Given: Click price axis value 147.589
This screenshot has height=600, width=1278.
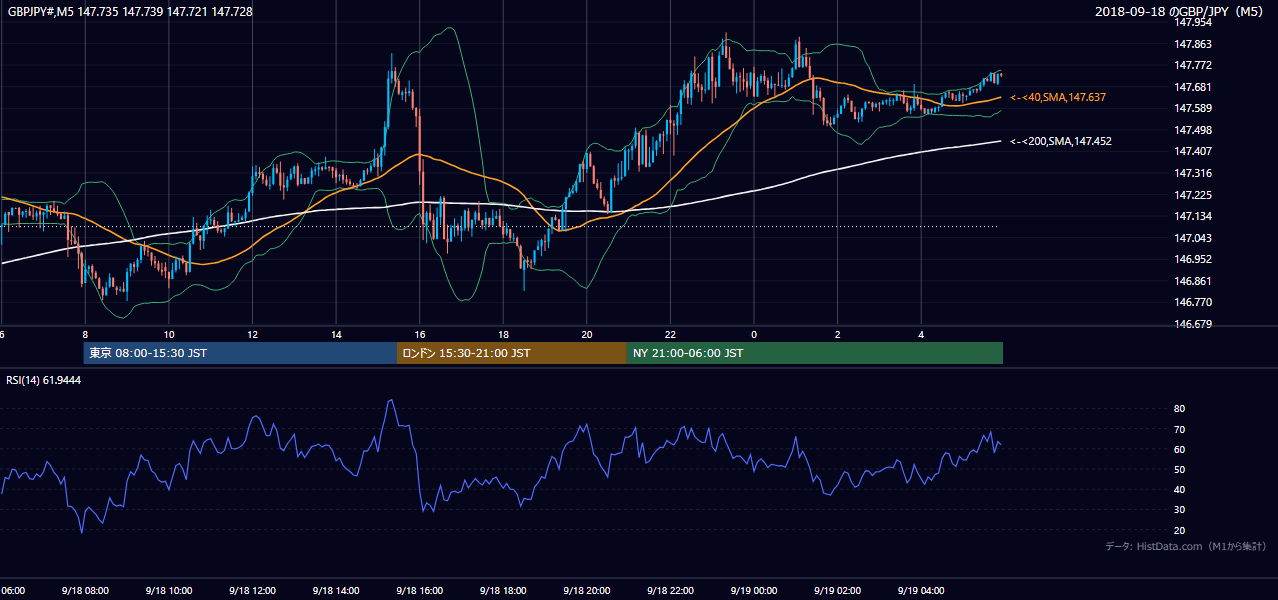Looking at the screenshot, I should 1193,108.
